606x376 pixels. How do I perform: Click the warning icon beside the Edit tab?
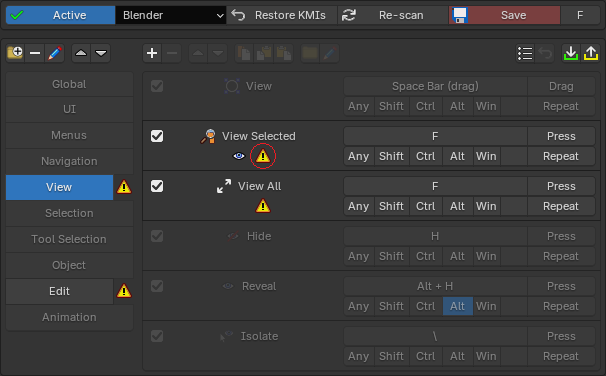[124, 291]
